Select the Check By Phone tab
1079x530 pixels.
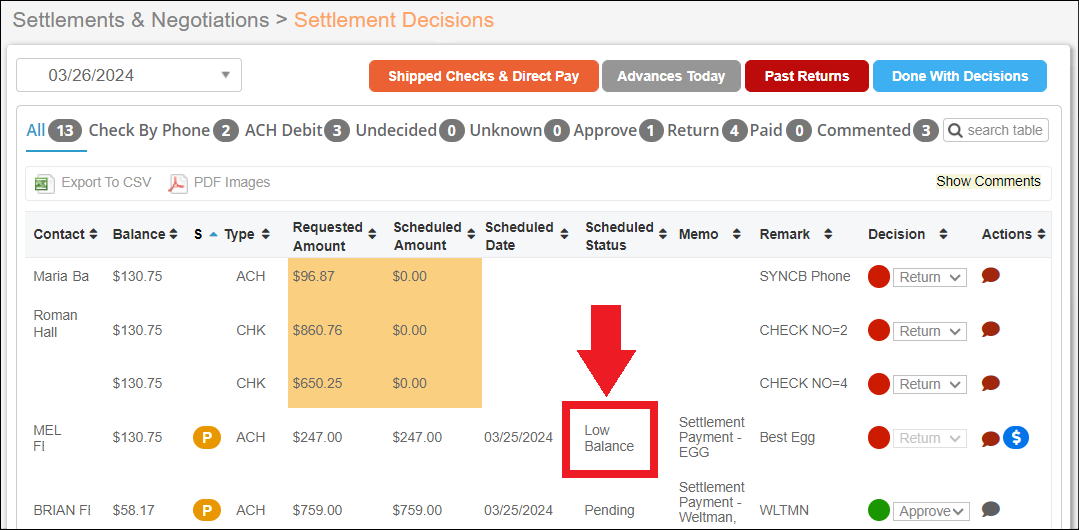click(164, 130)
